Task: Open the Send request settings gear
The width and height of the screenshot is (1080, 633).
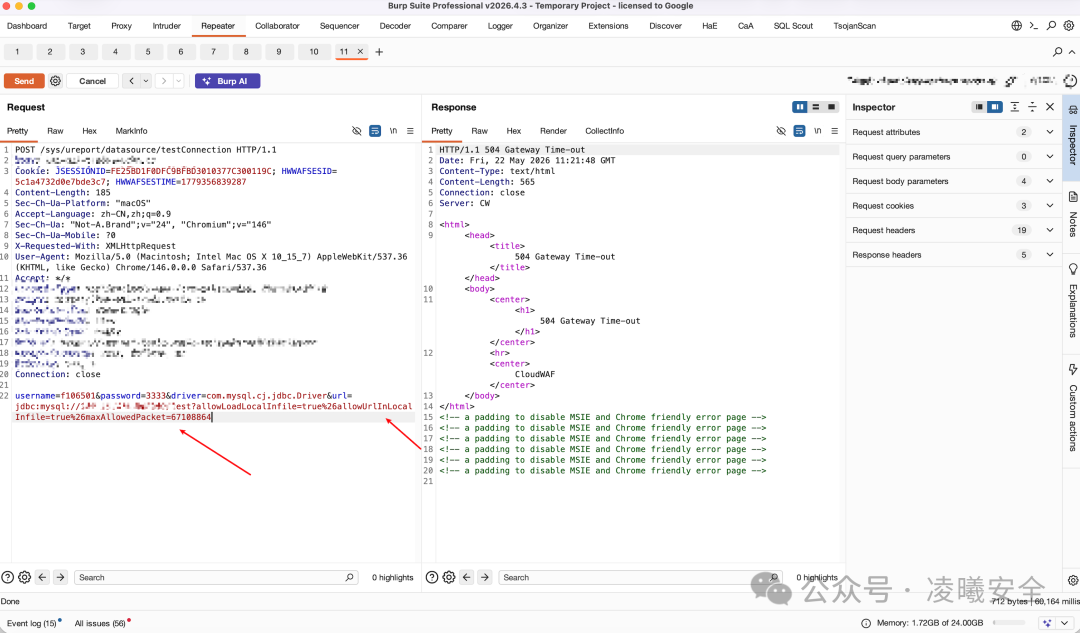Action: tap(56, 81)
